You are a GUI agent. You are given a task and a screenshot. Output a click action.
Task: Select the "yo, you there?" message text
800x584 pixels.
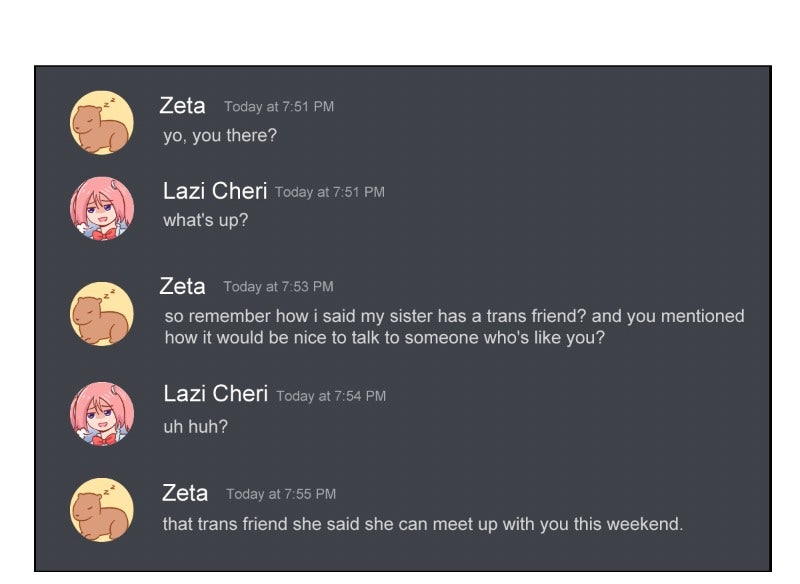pyautogui.click(x=220, y=135)
